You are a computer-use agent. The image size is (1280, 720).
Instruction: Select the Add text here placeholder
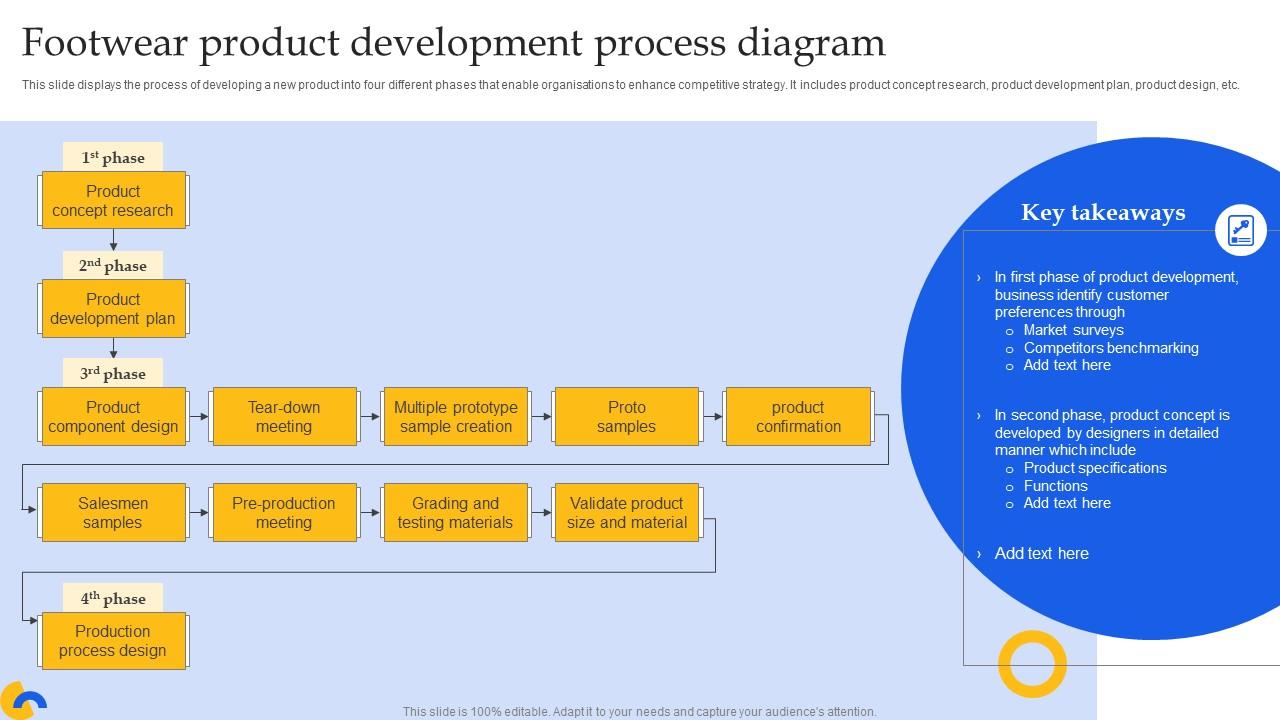click(1041, 553)
